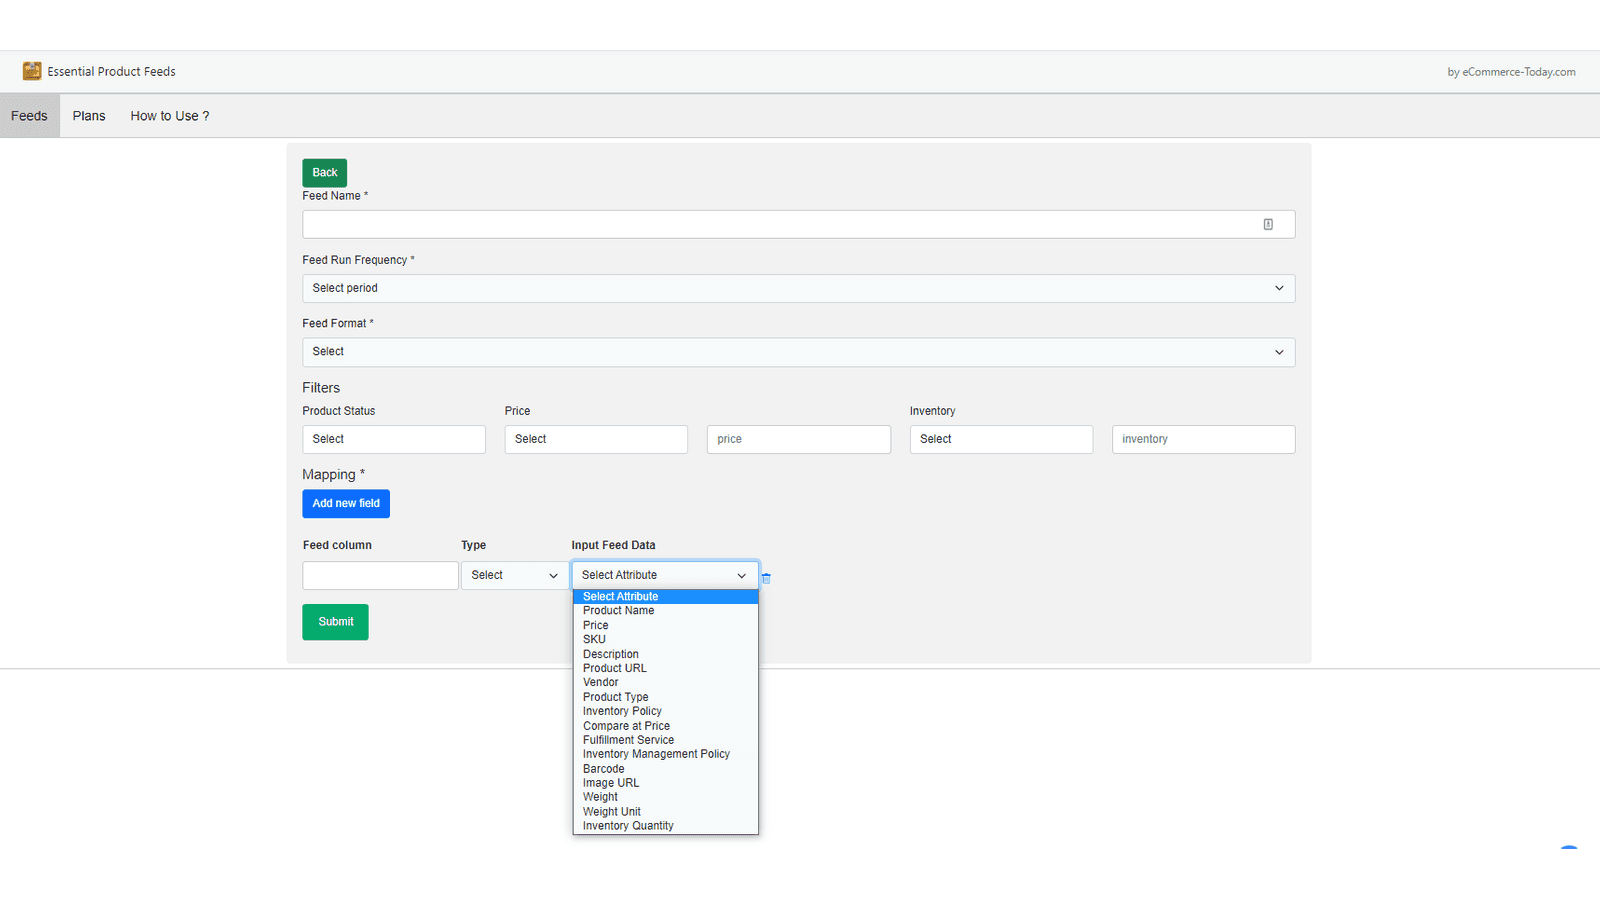Switch to the Plans tab
Viewport: 1600px width, 900px height.
(88, 115)
